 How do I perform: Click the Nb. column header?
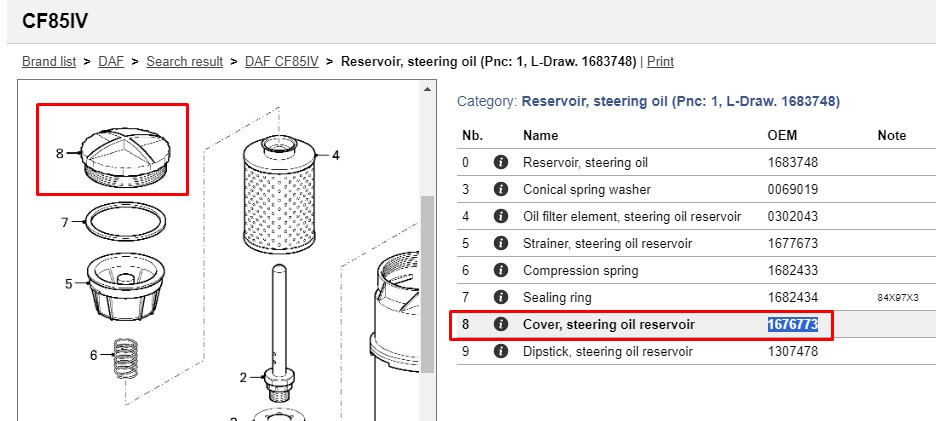click(472, 136)
